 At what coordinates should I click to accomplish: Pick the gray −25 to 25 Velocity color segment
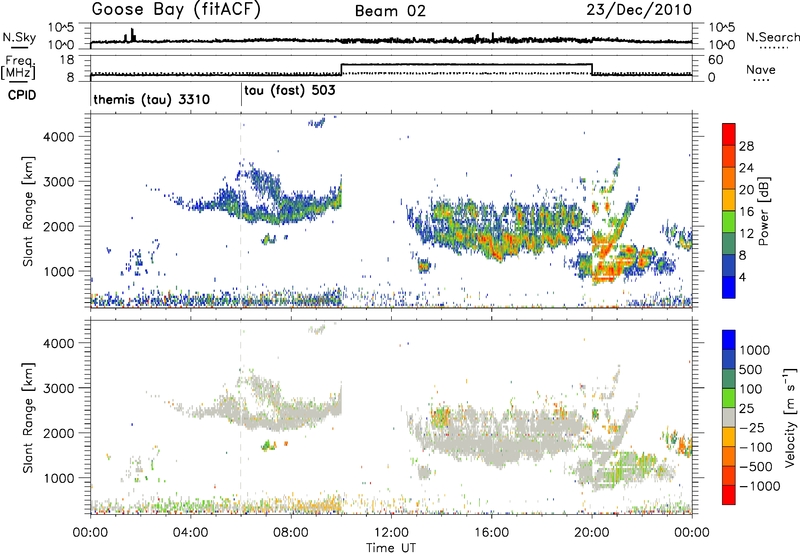point(729,417)
